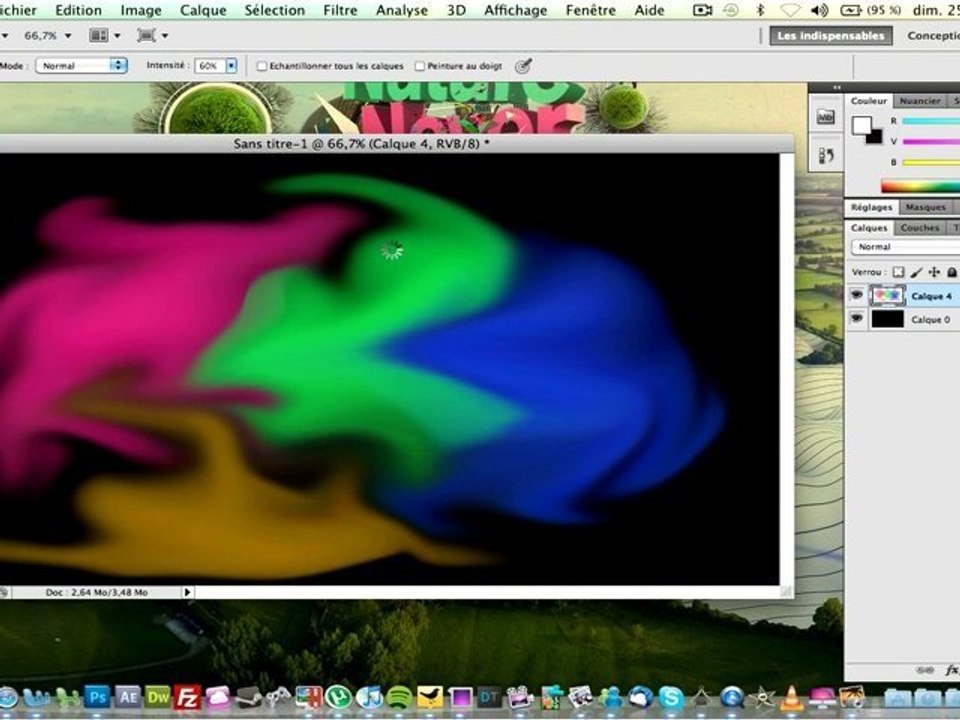
Task: Open iTunes from the Dock
Action: click(369, 697)
